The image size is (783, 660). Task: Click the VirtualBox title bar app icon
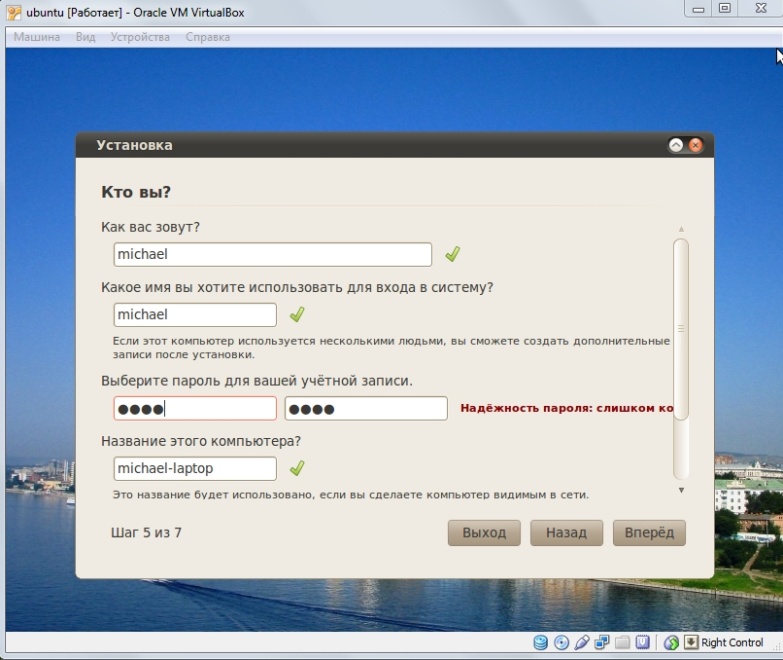pyautogui.click(x=13, y=12)
